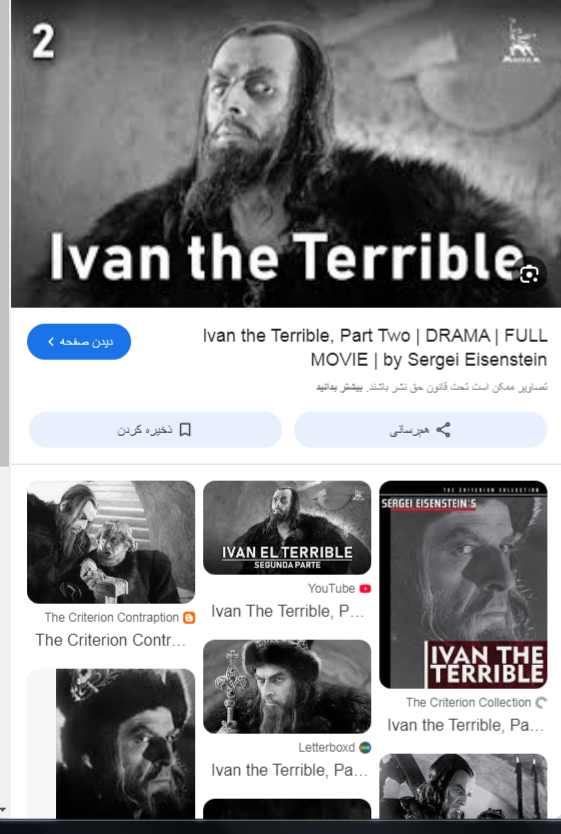Image resolution: width=561 pixels, height=834 pixels.
Task: Click the share icon in the share button
Action: click(443, 430)
